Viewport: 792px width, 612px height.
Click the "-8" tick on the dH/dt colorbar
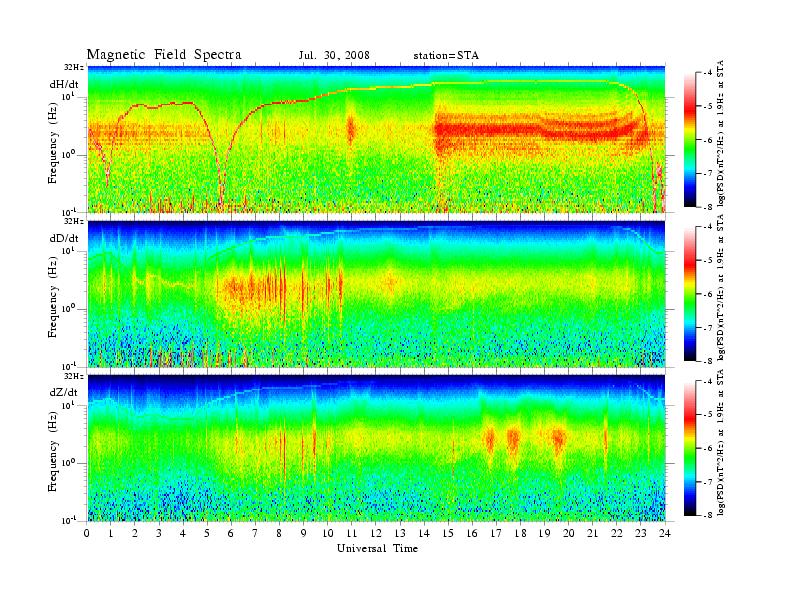pos(707,206)
